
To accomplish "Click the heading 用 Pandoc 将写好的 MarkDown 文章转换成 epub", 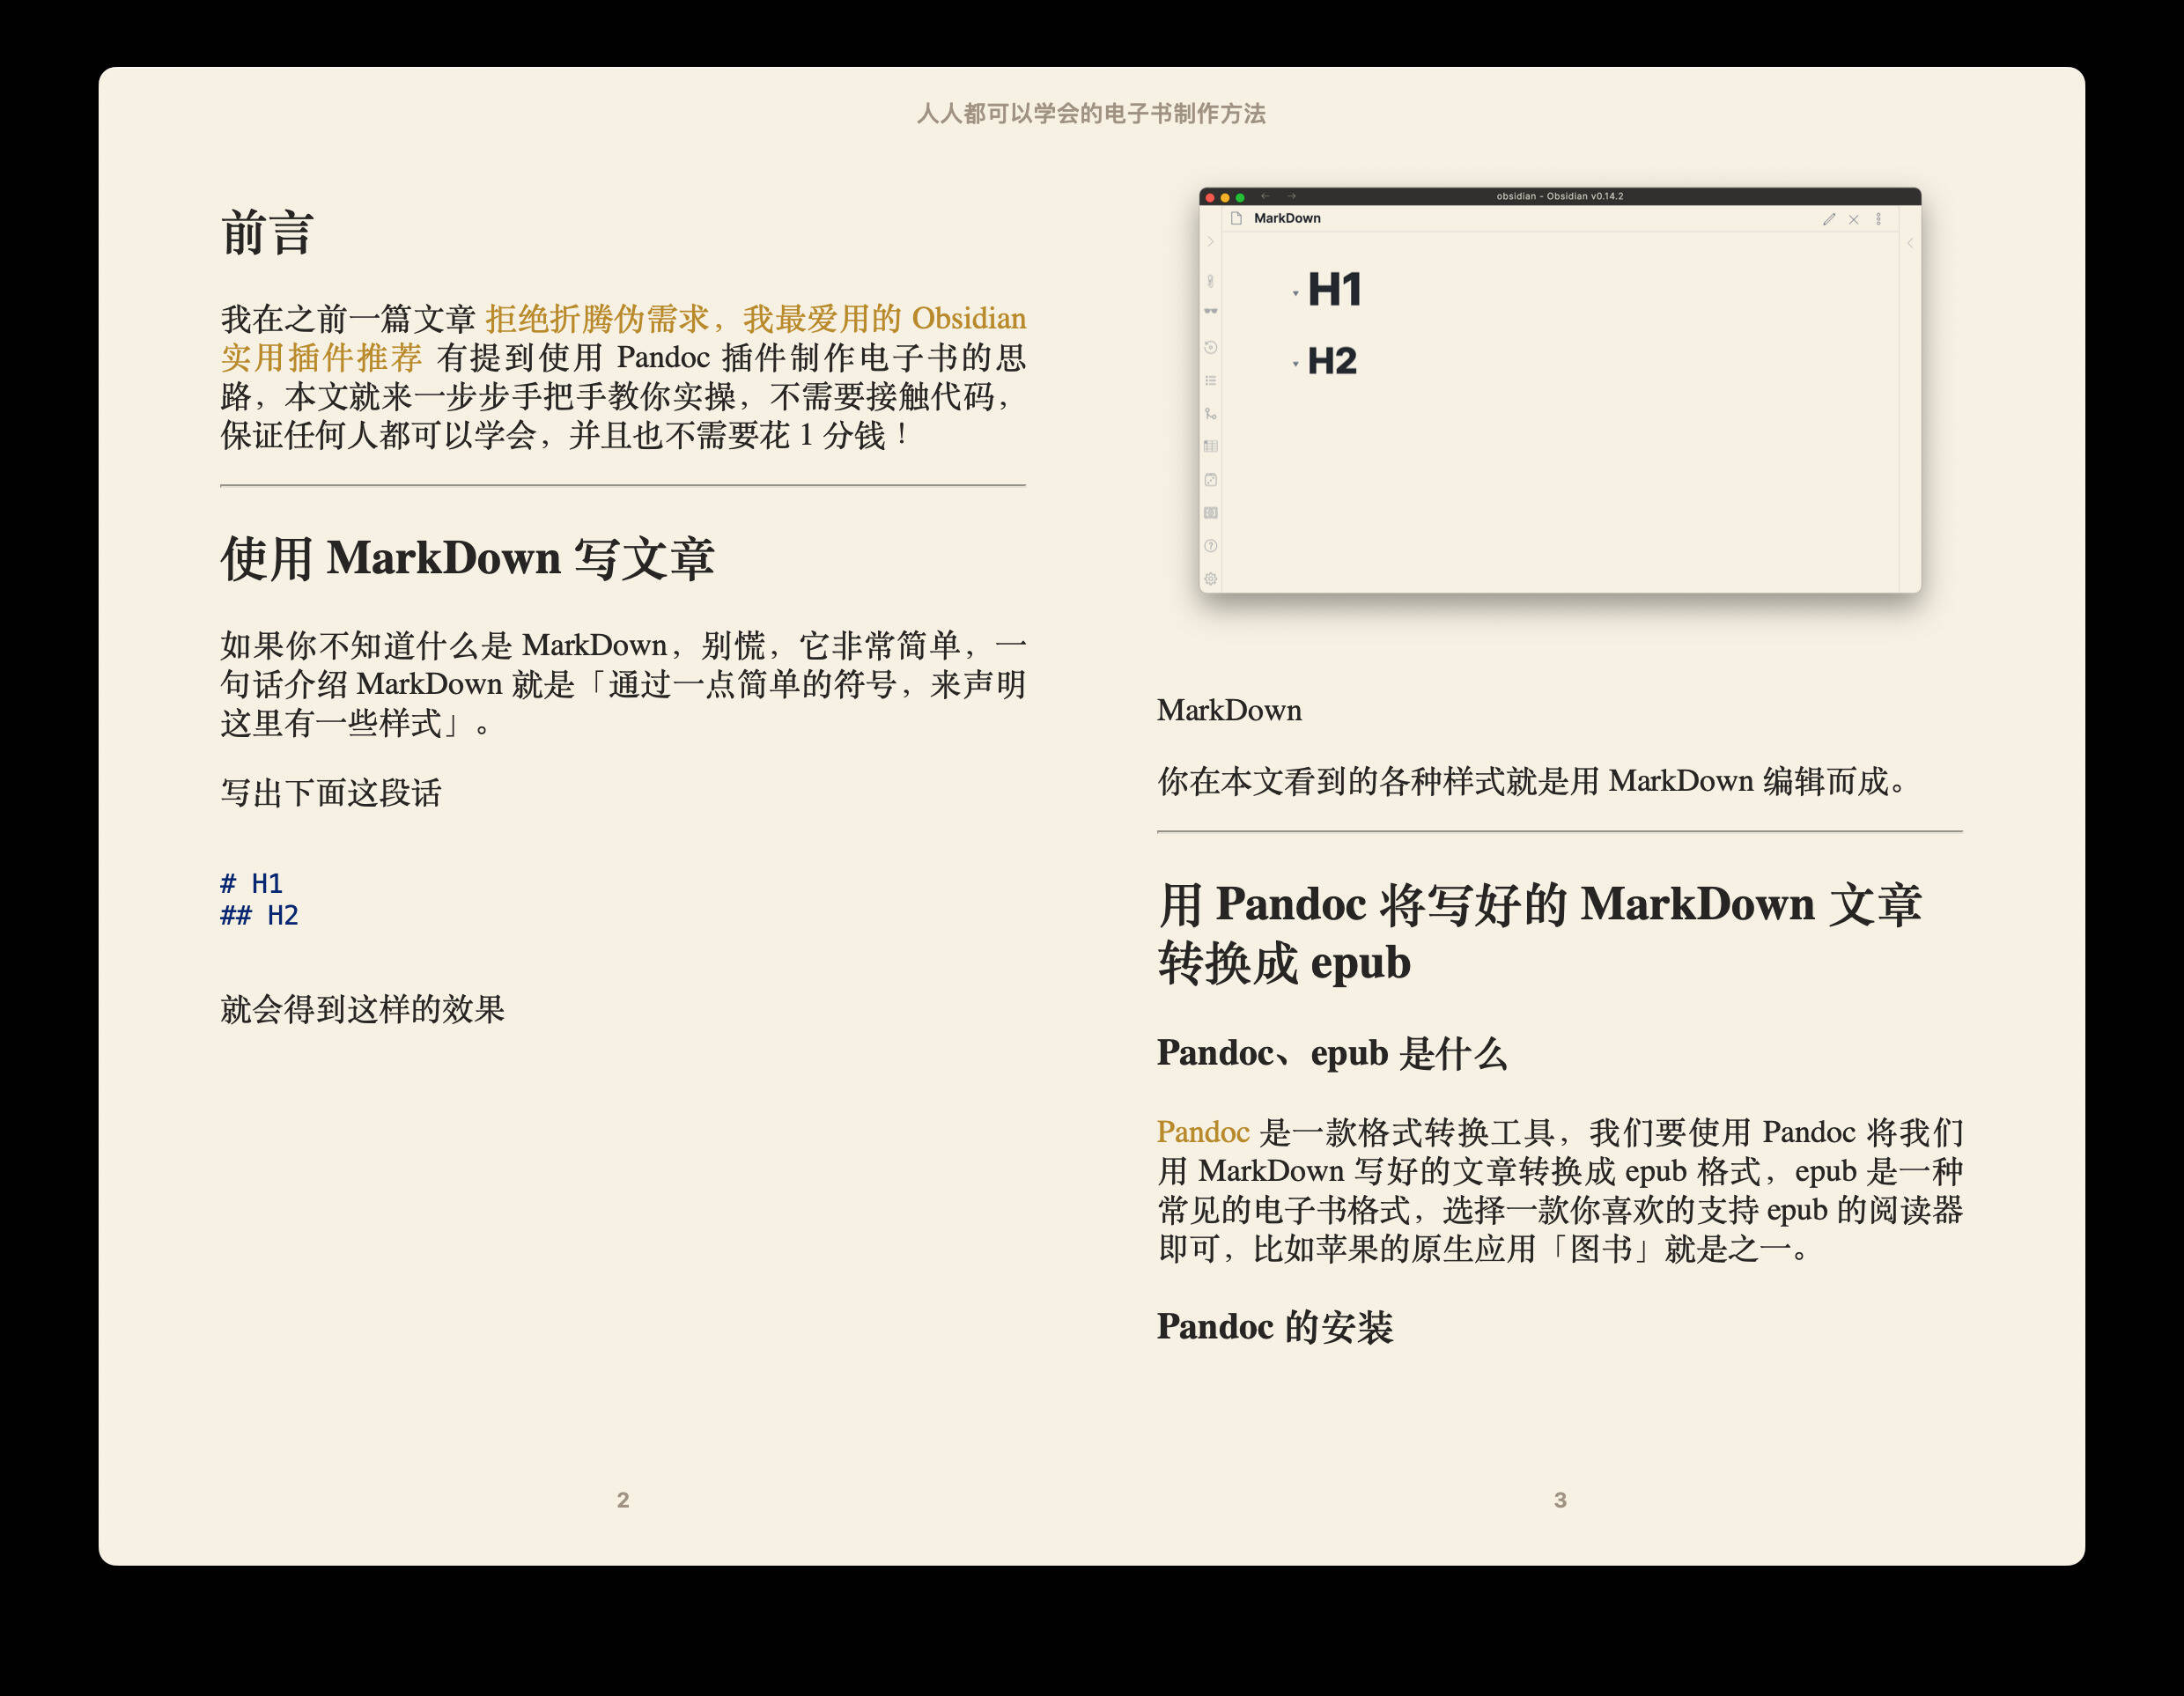I will [1539, 933].
